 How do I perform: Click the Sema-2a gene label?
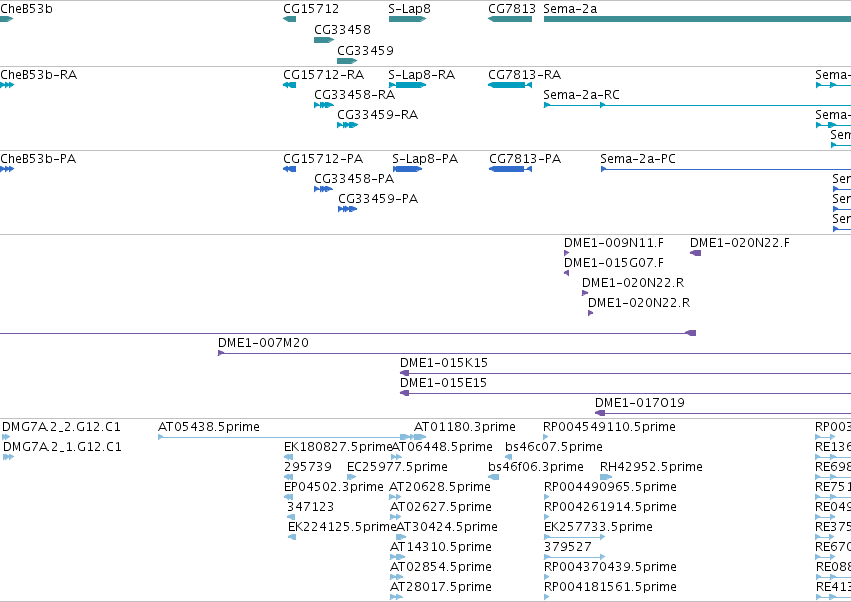pyautogui.click(x=570, y=9)
